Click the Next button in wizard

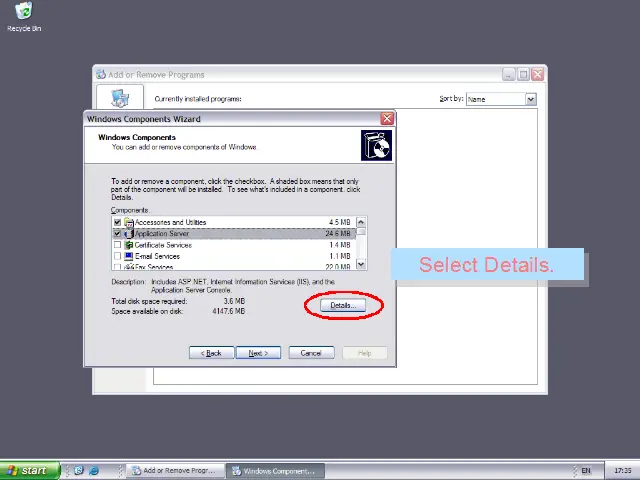[x=258, y=353]
